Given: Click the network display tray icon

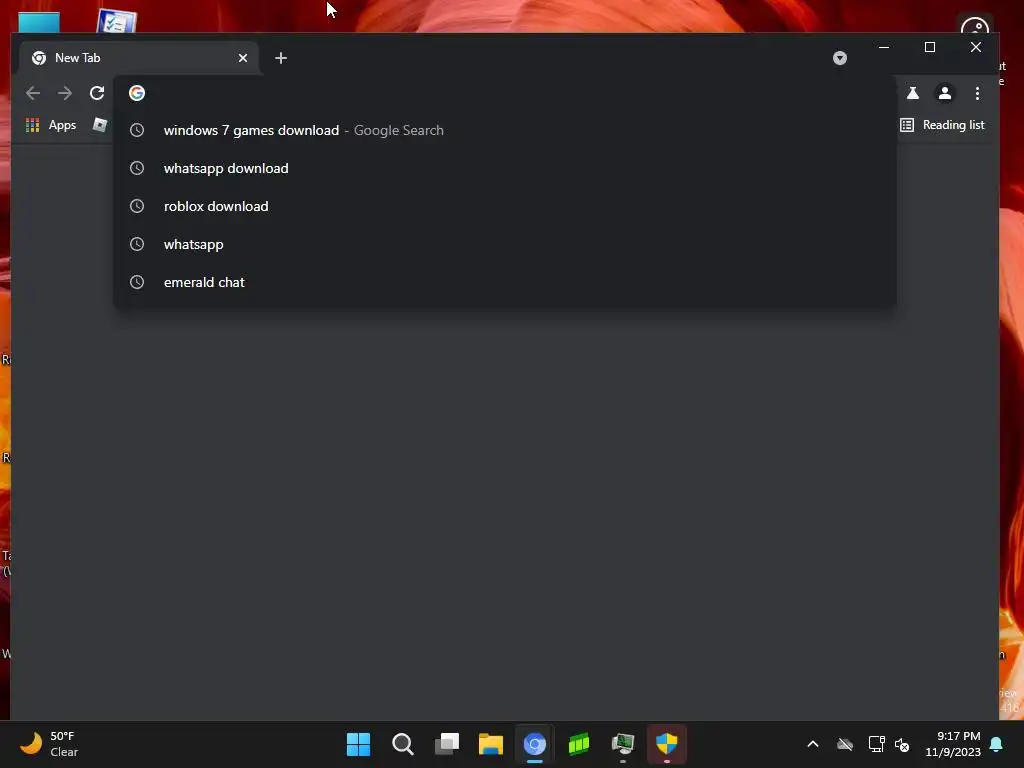Looking at the screenshot, I should click(876, 744).
